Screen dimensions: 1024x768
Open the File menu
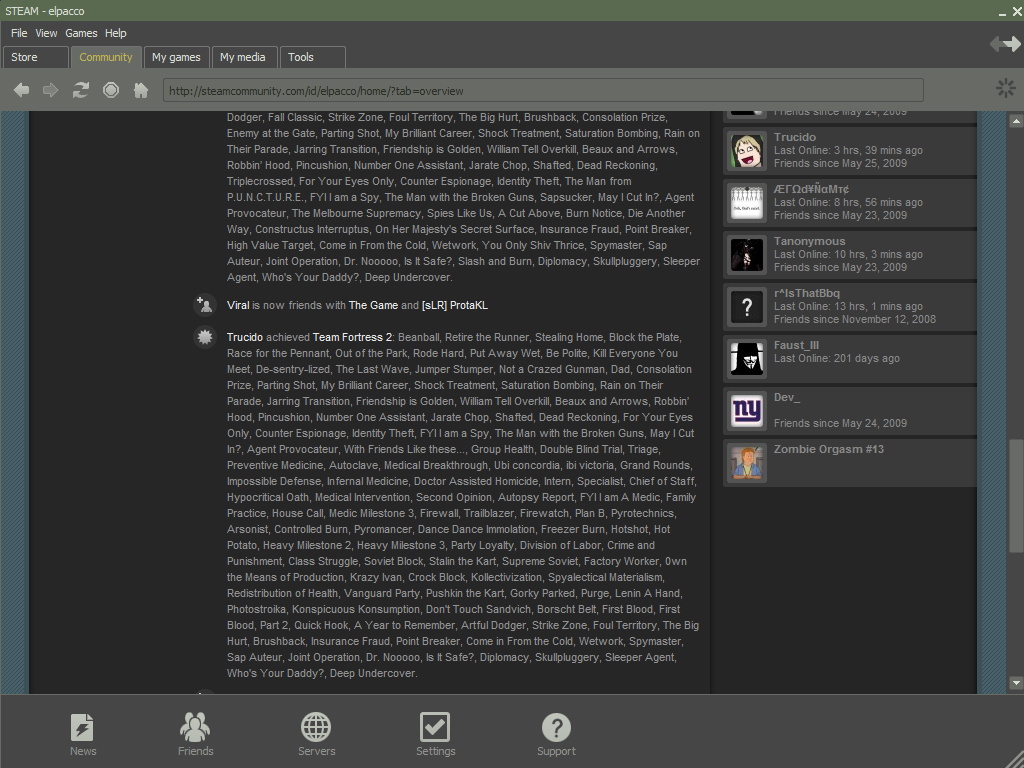(x=19, y=33)
